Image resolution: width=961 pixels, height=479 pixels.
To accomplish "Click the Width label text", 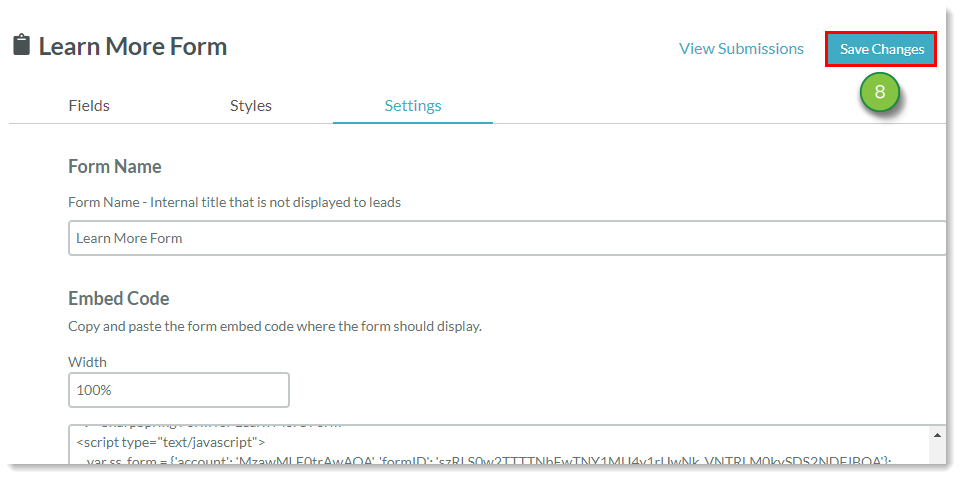I will coord(87,362).
